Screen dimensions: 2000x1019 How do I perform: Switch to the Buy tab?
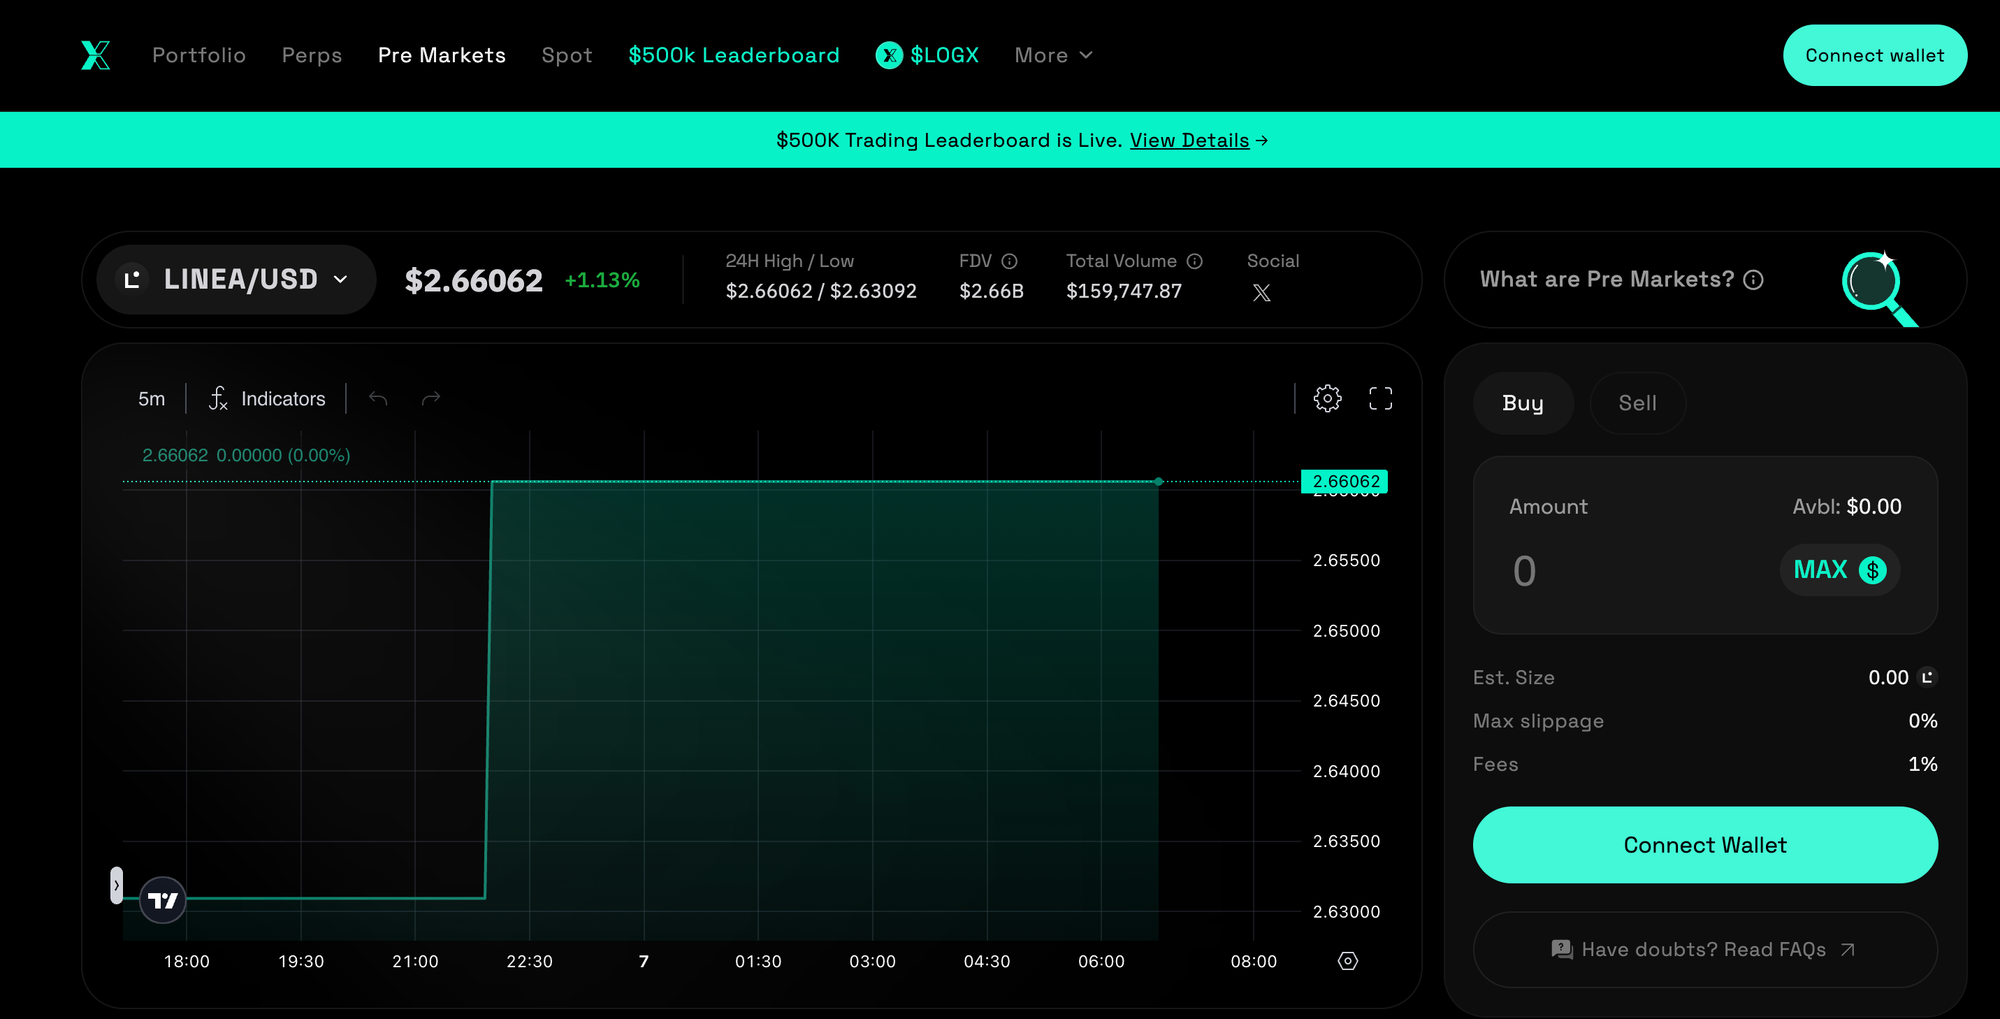click(x=1523, y=403)
